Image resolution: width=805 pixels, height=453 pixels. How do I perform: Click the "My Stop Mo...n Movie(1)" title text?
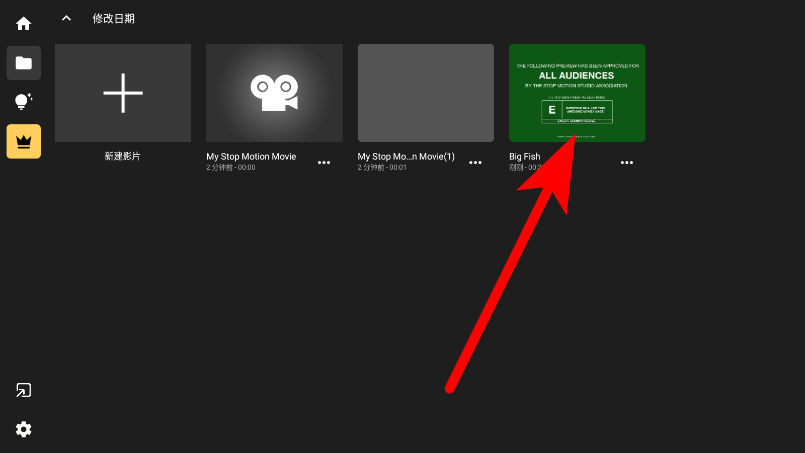tap(406, 157)
